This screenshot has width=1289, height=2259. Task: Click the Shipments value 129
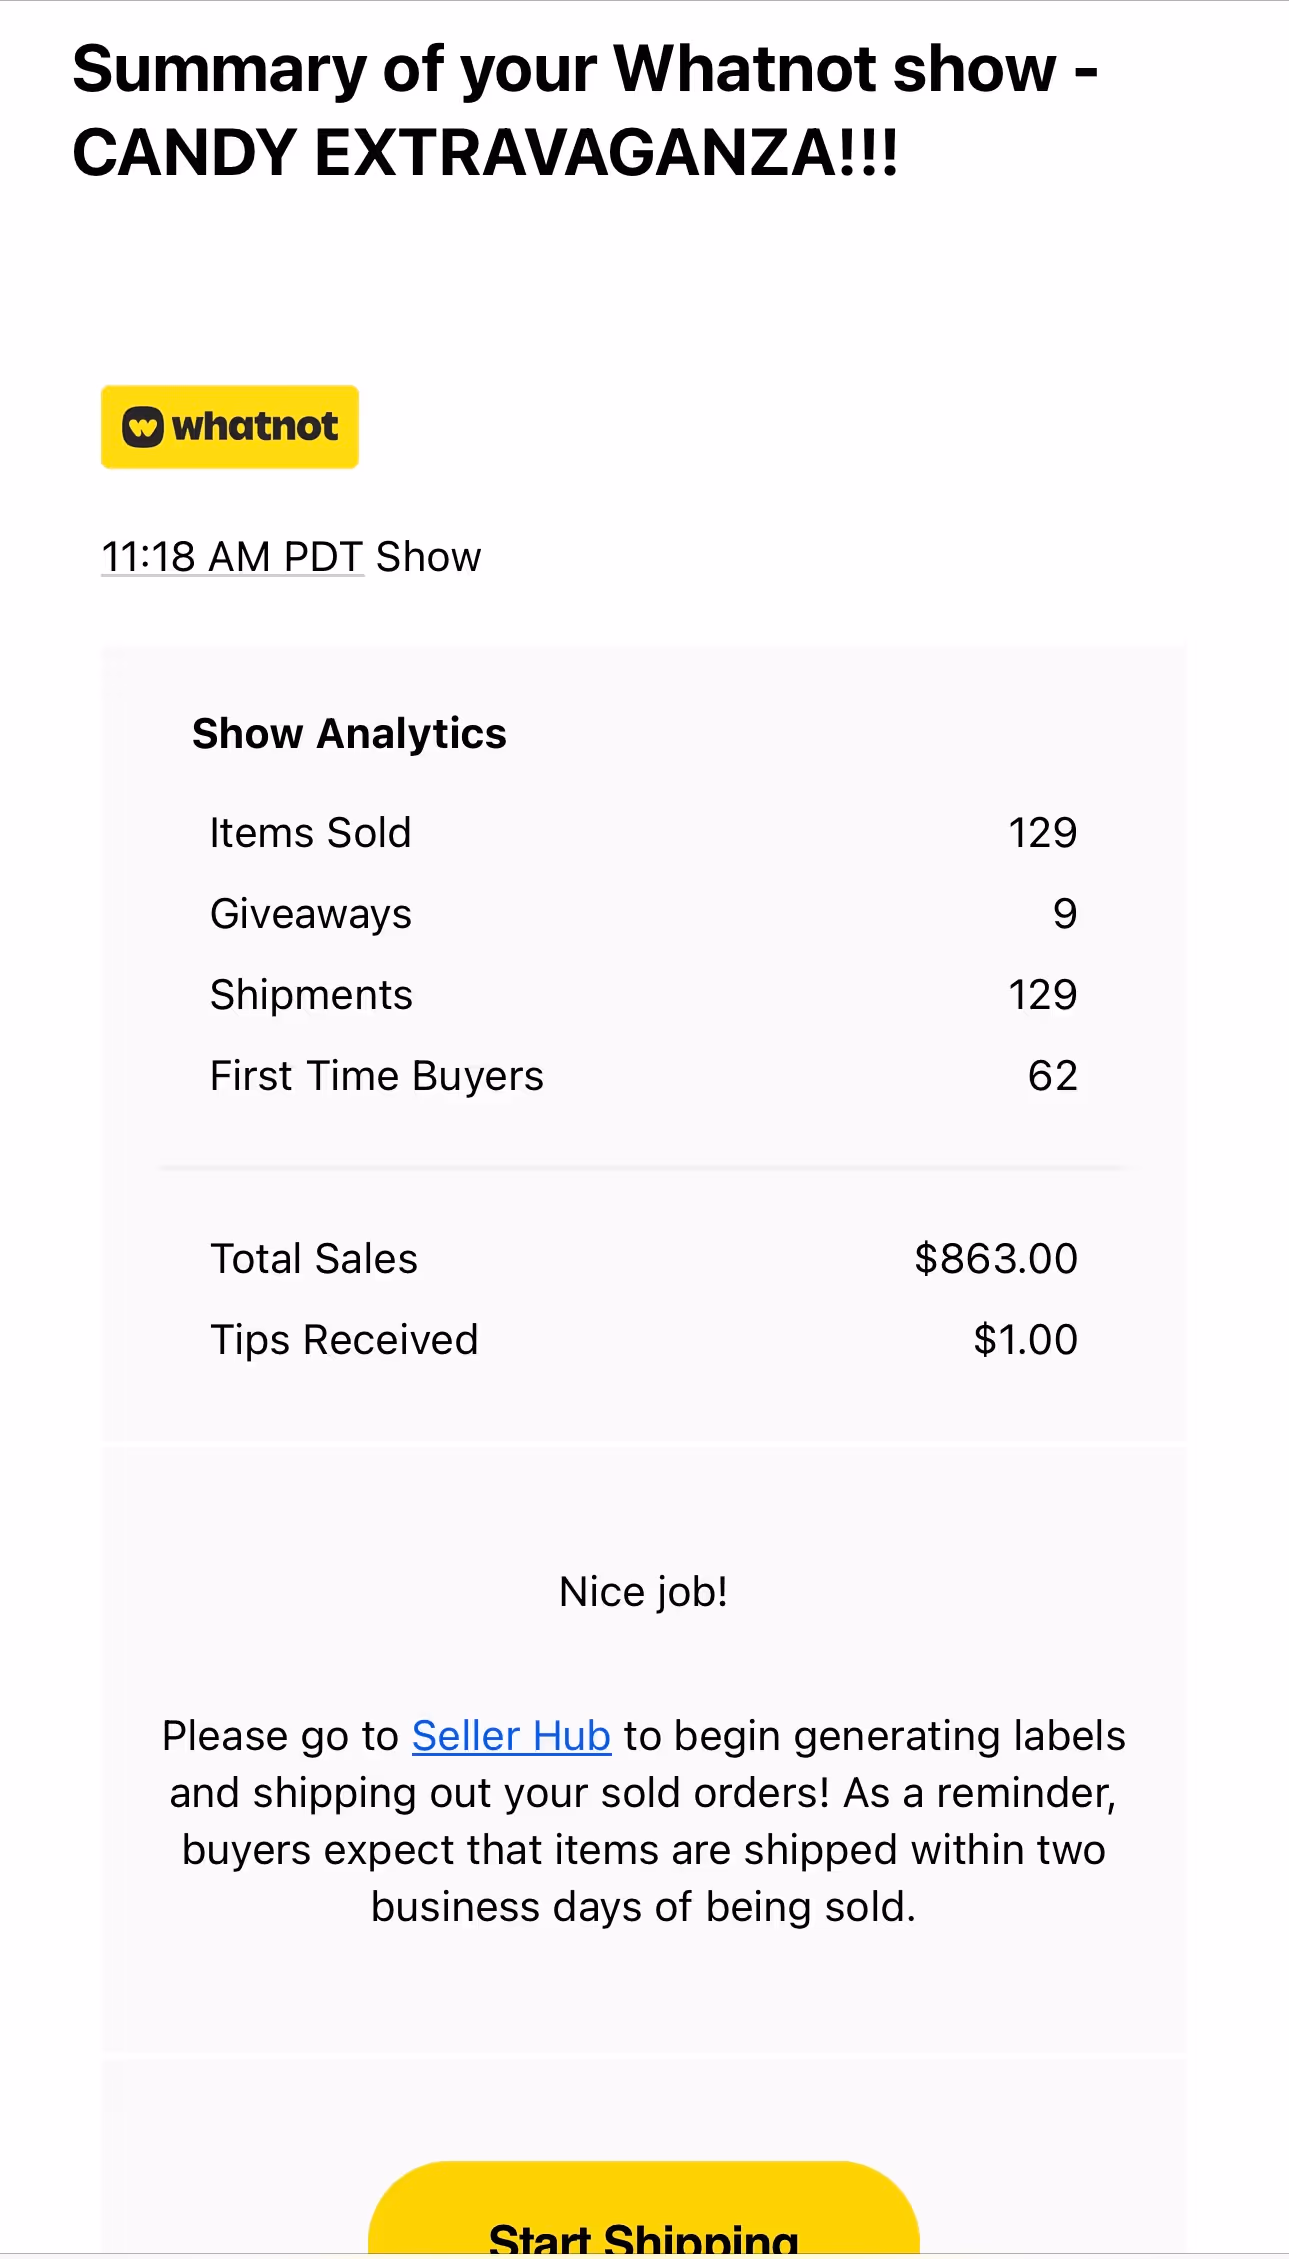tap(1042, 995)
